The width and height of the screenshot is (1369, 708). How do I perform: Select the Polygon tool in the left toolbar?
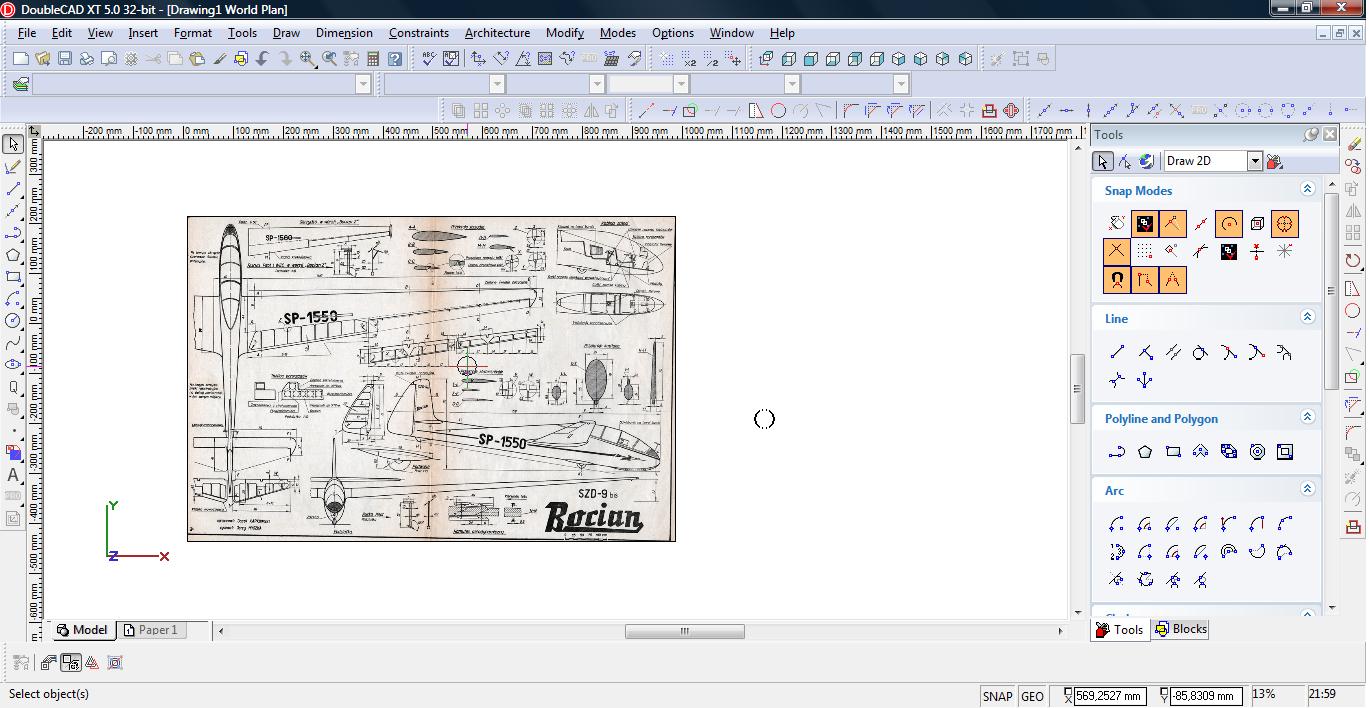pyautogui.click(x=13, y=255)
